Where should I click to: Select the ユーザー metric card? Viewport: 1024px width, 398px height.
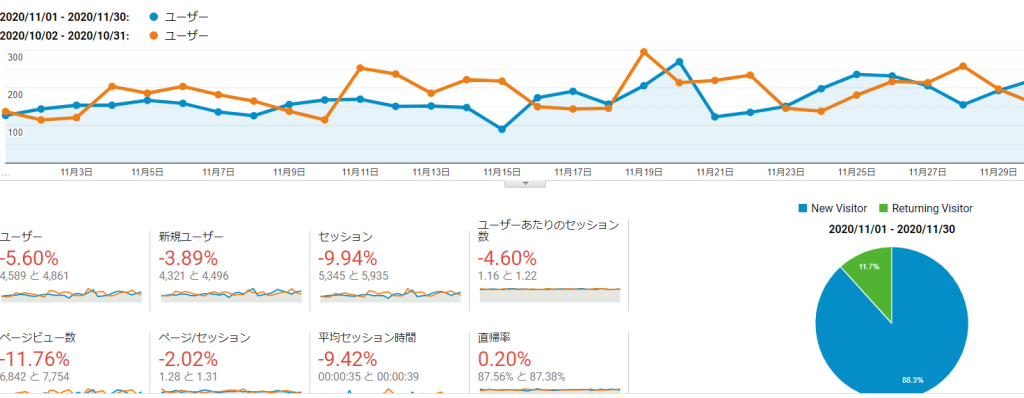(71, 265)
